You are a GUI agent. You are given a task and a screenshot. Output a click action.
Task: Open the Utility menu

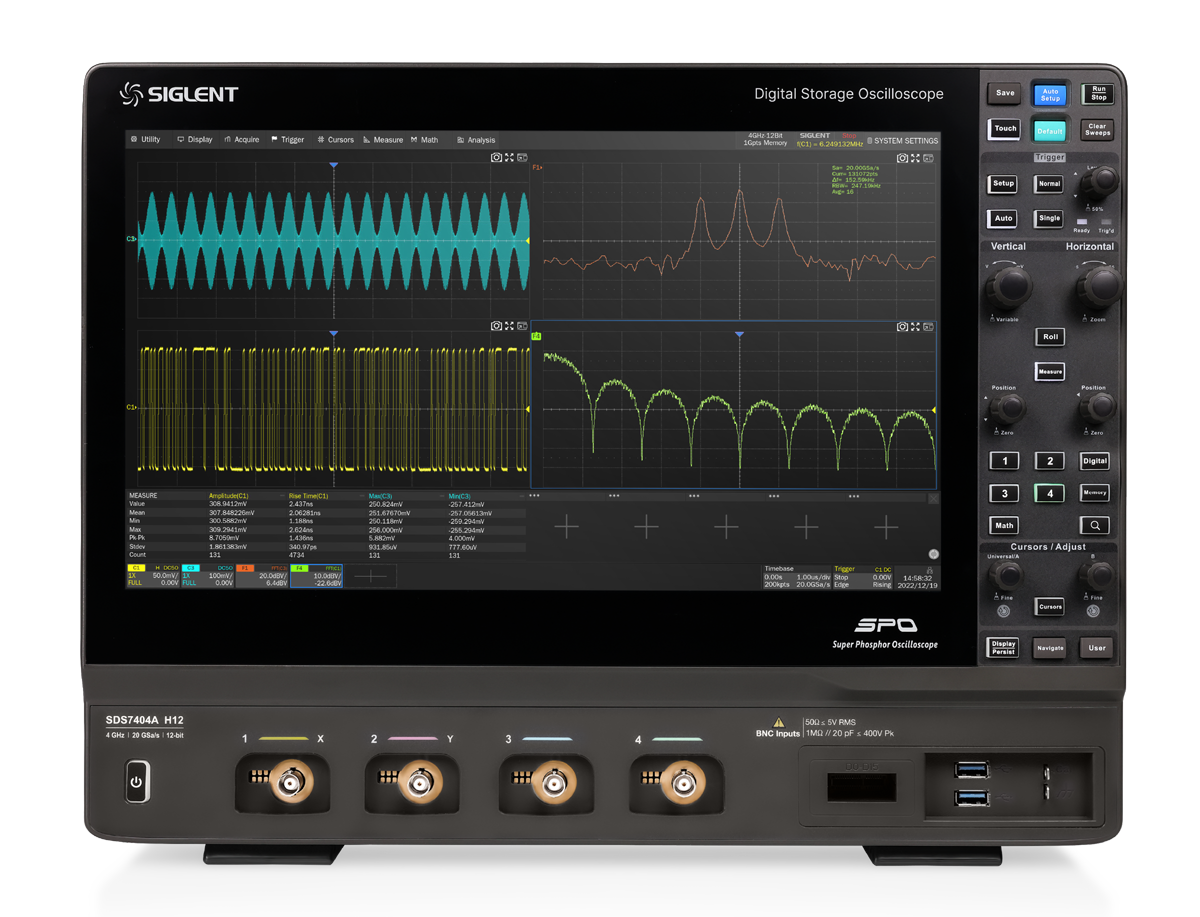click(x=144, y=140)
